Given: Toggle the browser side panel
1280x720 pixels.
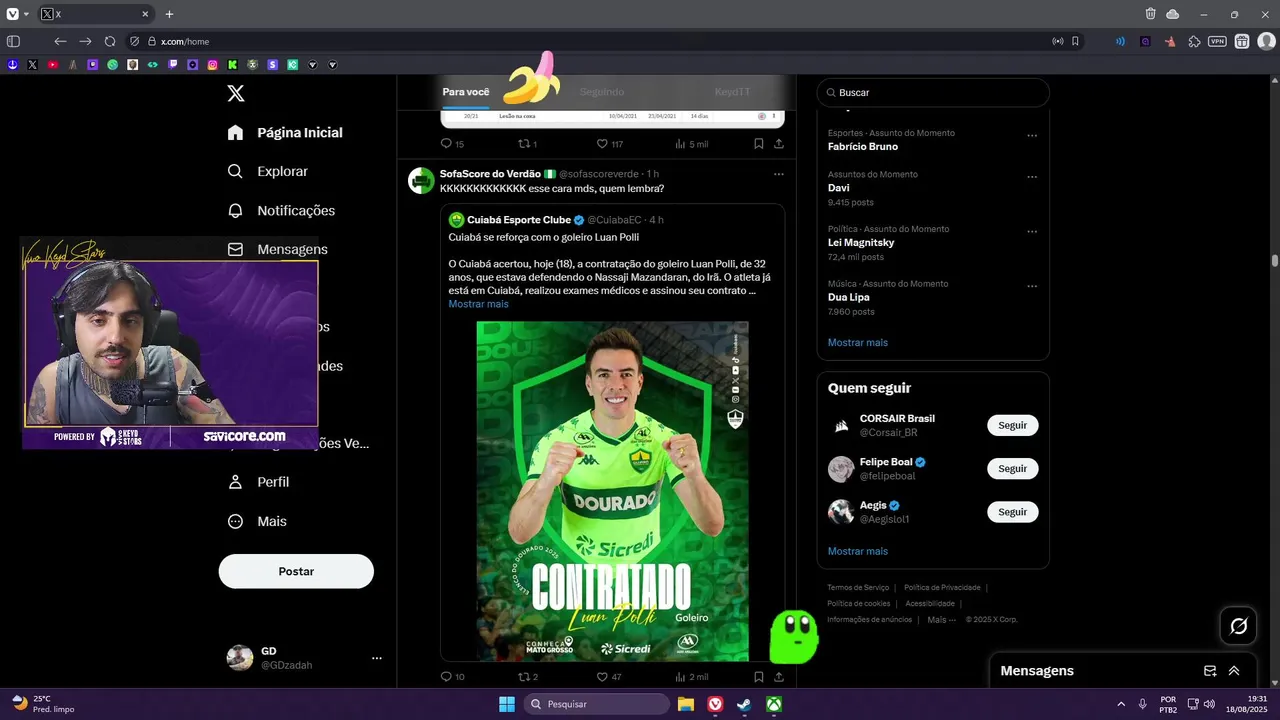Looking at the screenshot, I should pyautogui.click(x=13, y=41).
